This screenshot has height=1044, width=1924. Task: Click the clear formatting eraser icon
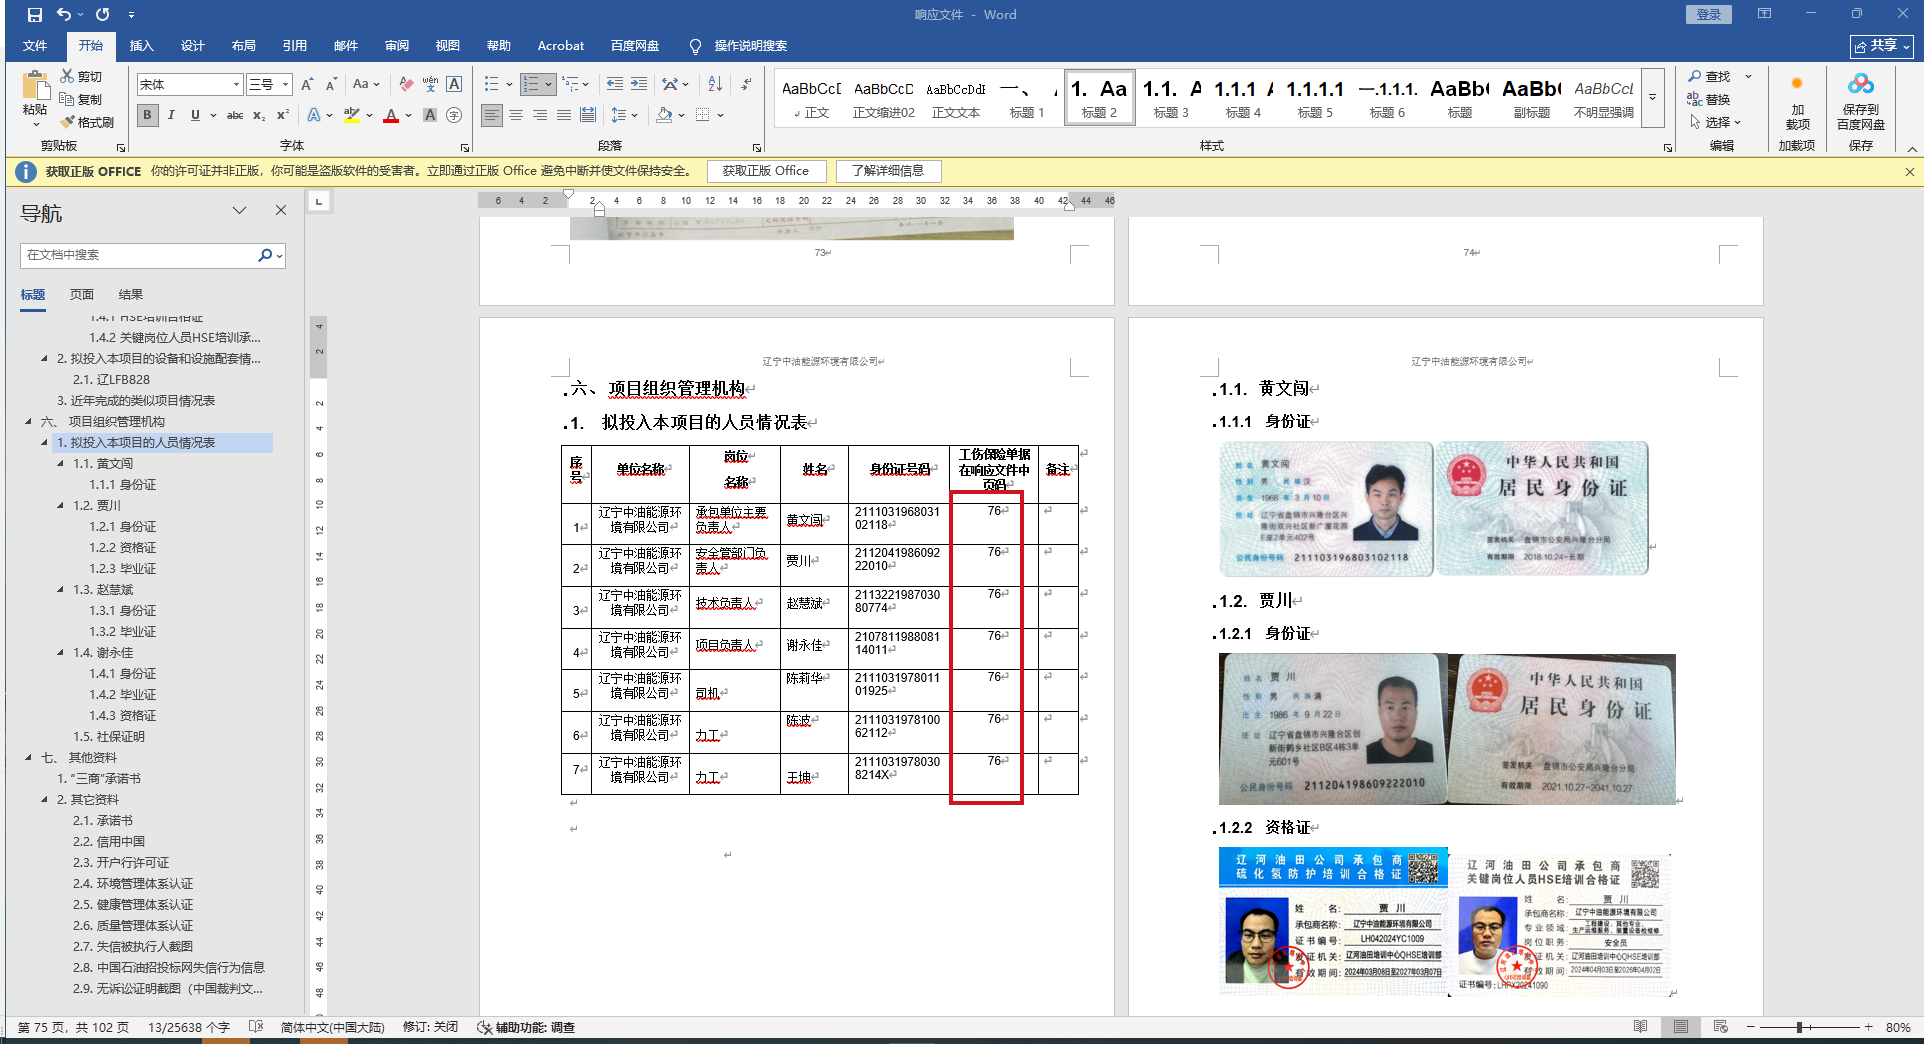tap(405, 84)
